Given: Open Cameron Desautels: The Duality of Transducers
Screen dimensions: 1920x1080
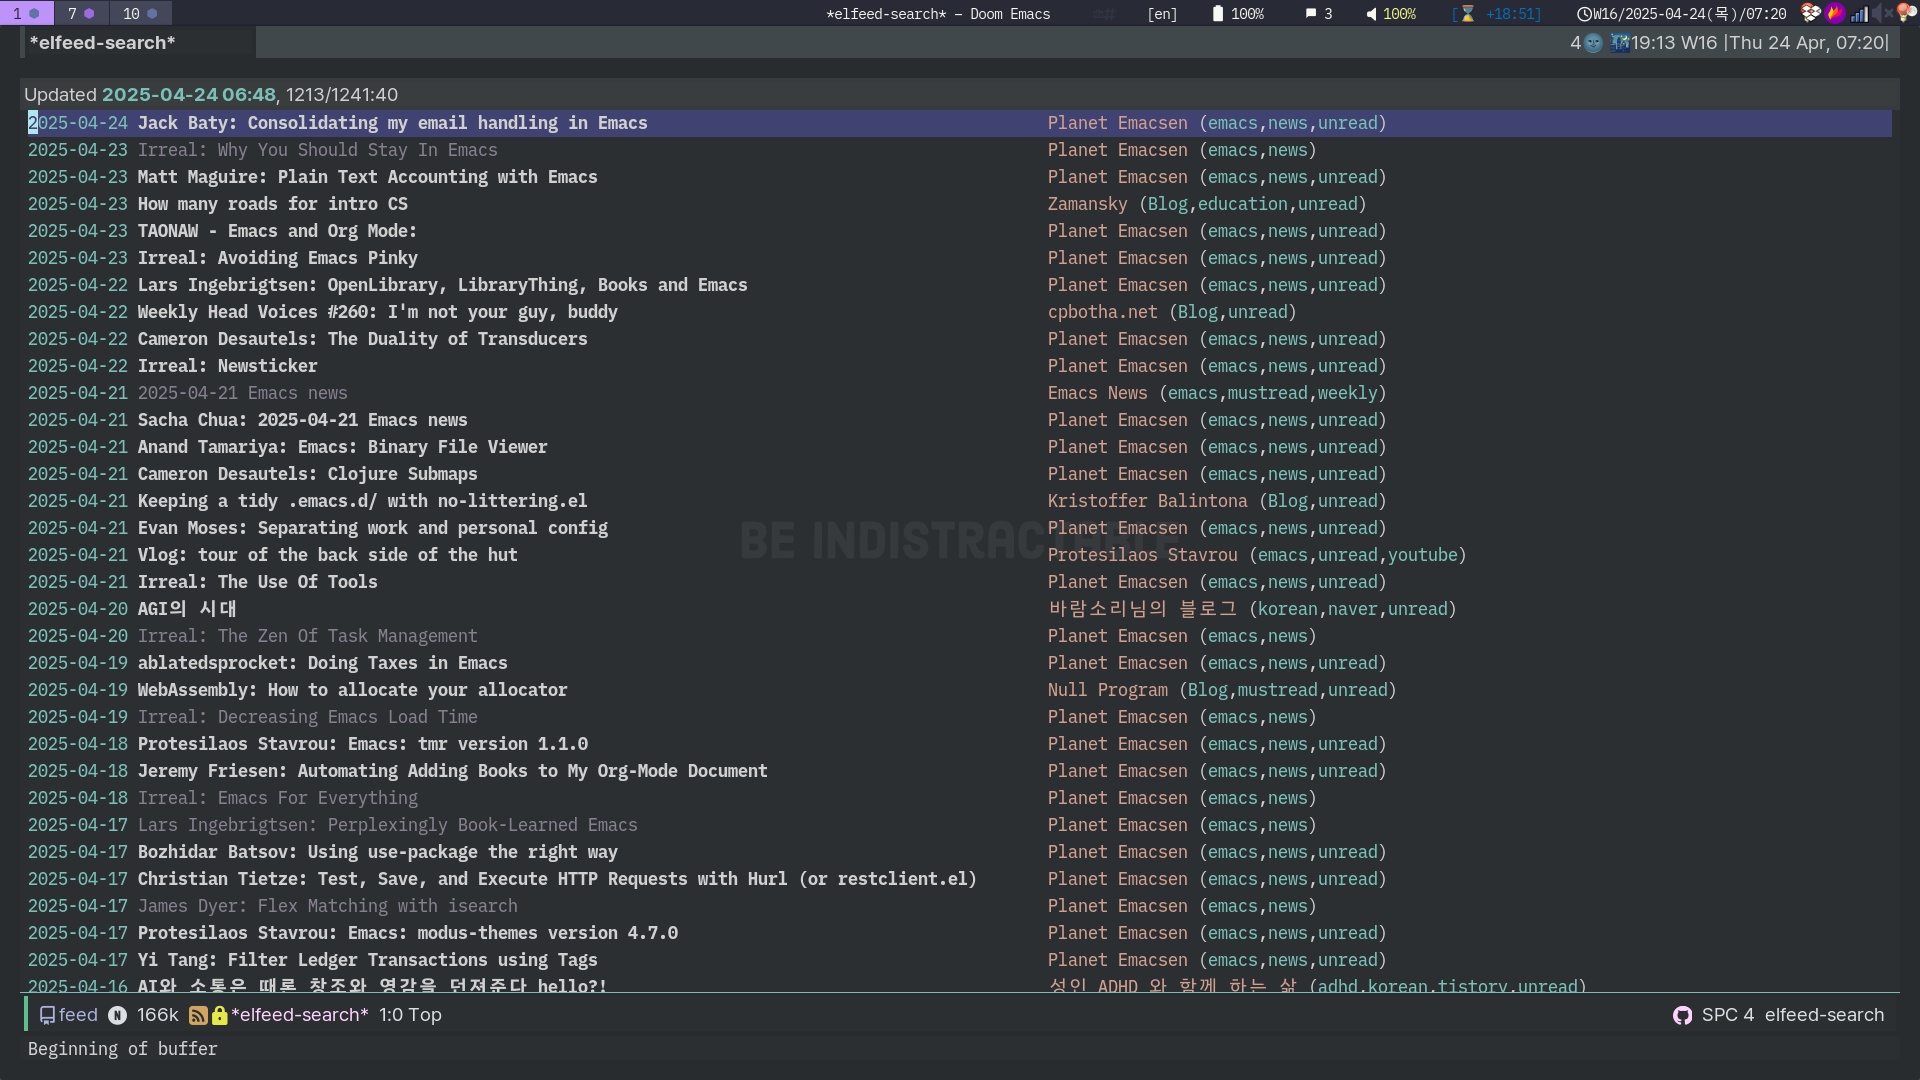Looking at the screenshot, I should [362, 339].
